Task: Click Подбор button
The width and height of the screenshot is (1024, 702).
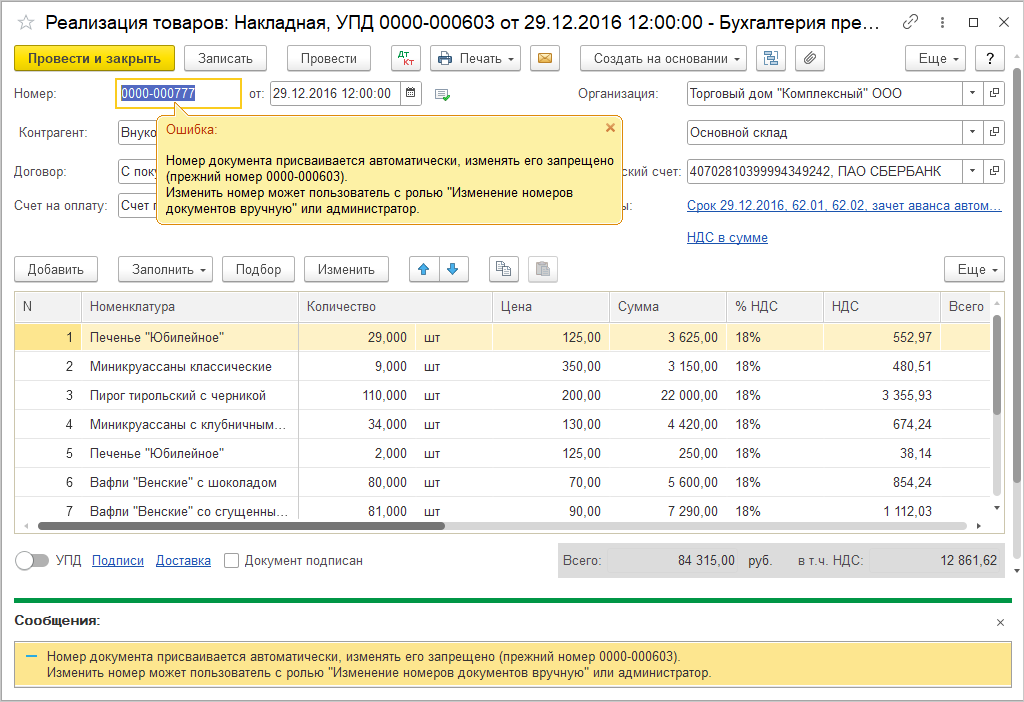Action: (258, 269)
